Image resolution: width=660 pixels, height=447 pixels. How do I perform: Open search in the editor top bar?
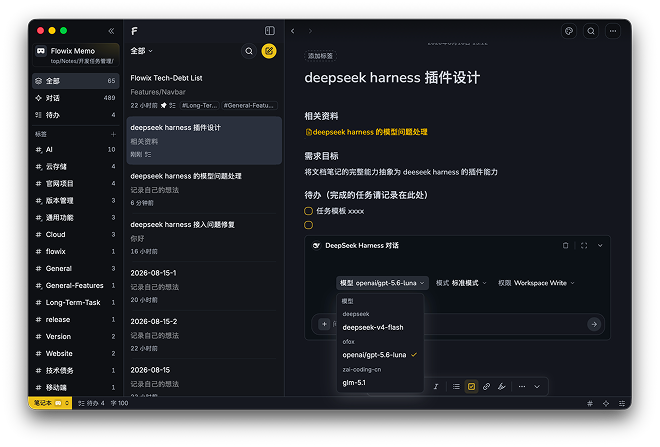tap(591, 31)
